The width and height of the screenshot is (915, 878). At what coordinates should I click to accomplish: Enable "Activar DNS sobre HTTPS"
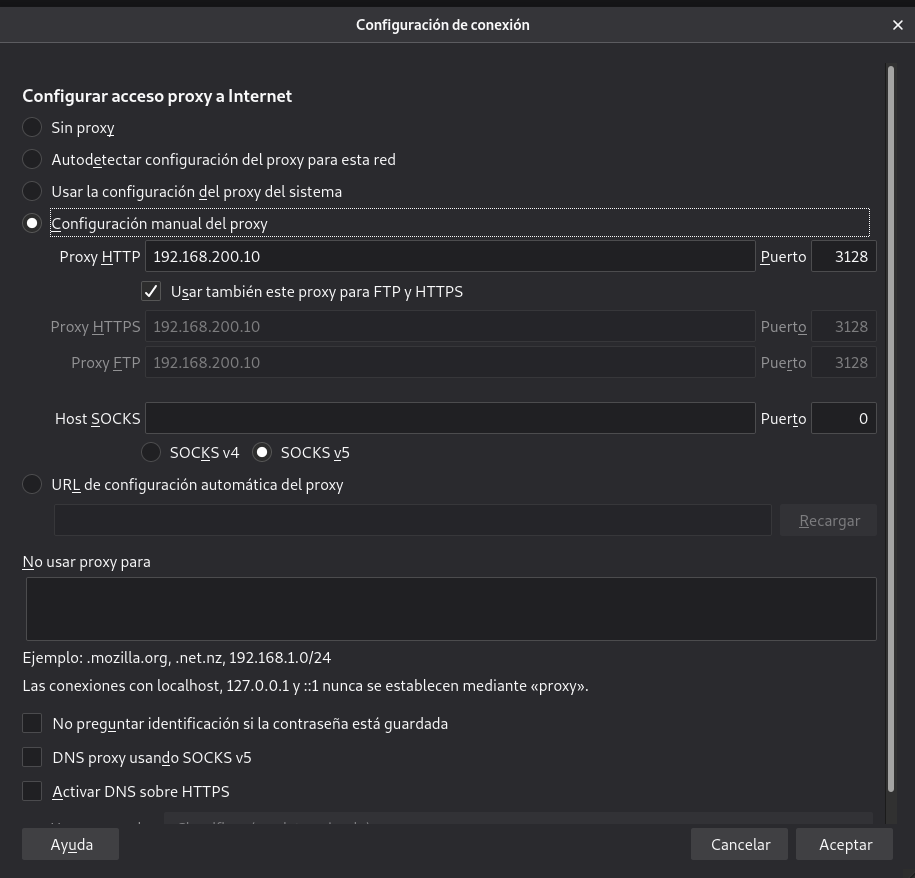coord(32,791)
